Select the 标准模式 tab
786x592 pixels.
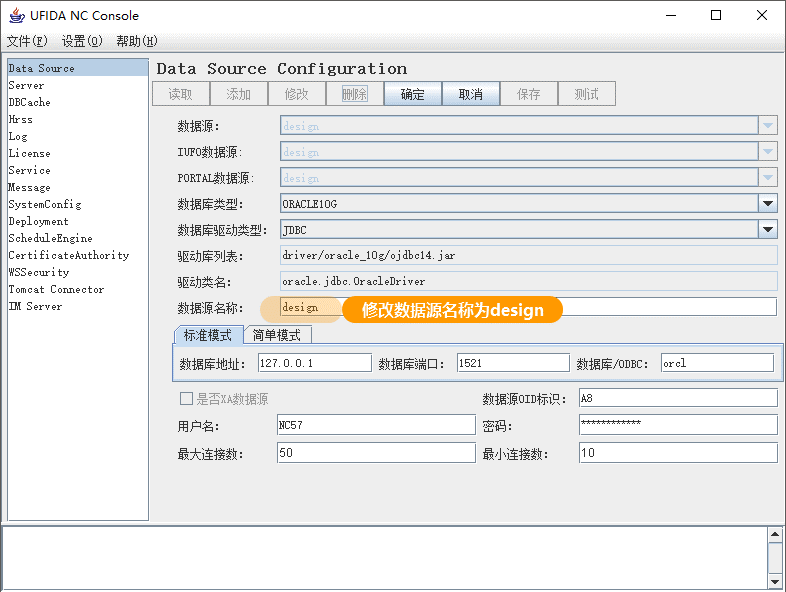click(x=208, y=335)
